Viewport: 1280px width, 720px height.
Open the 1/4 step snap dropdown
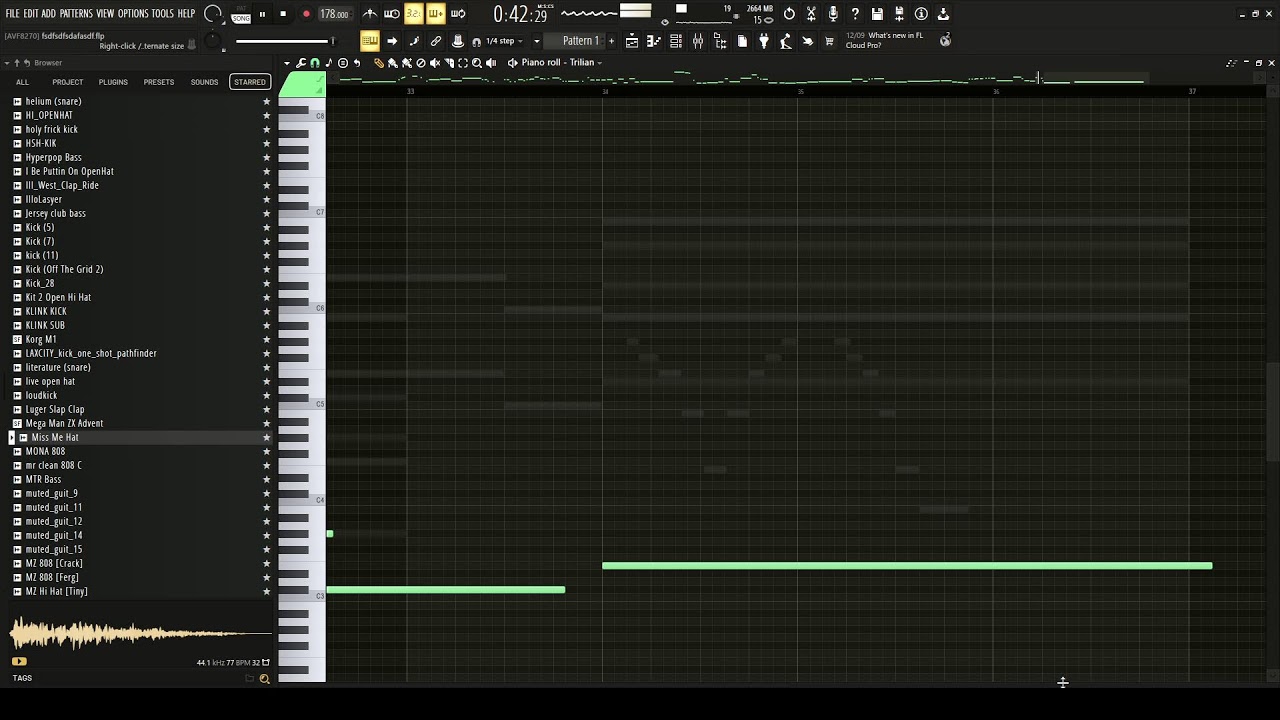click(506, 41)
